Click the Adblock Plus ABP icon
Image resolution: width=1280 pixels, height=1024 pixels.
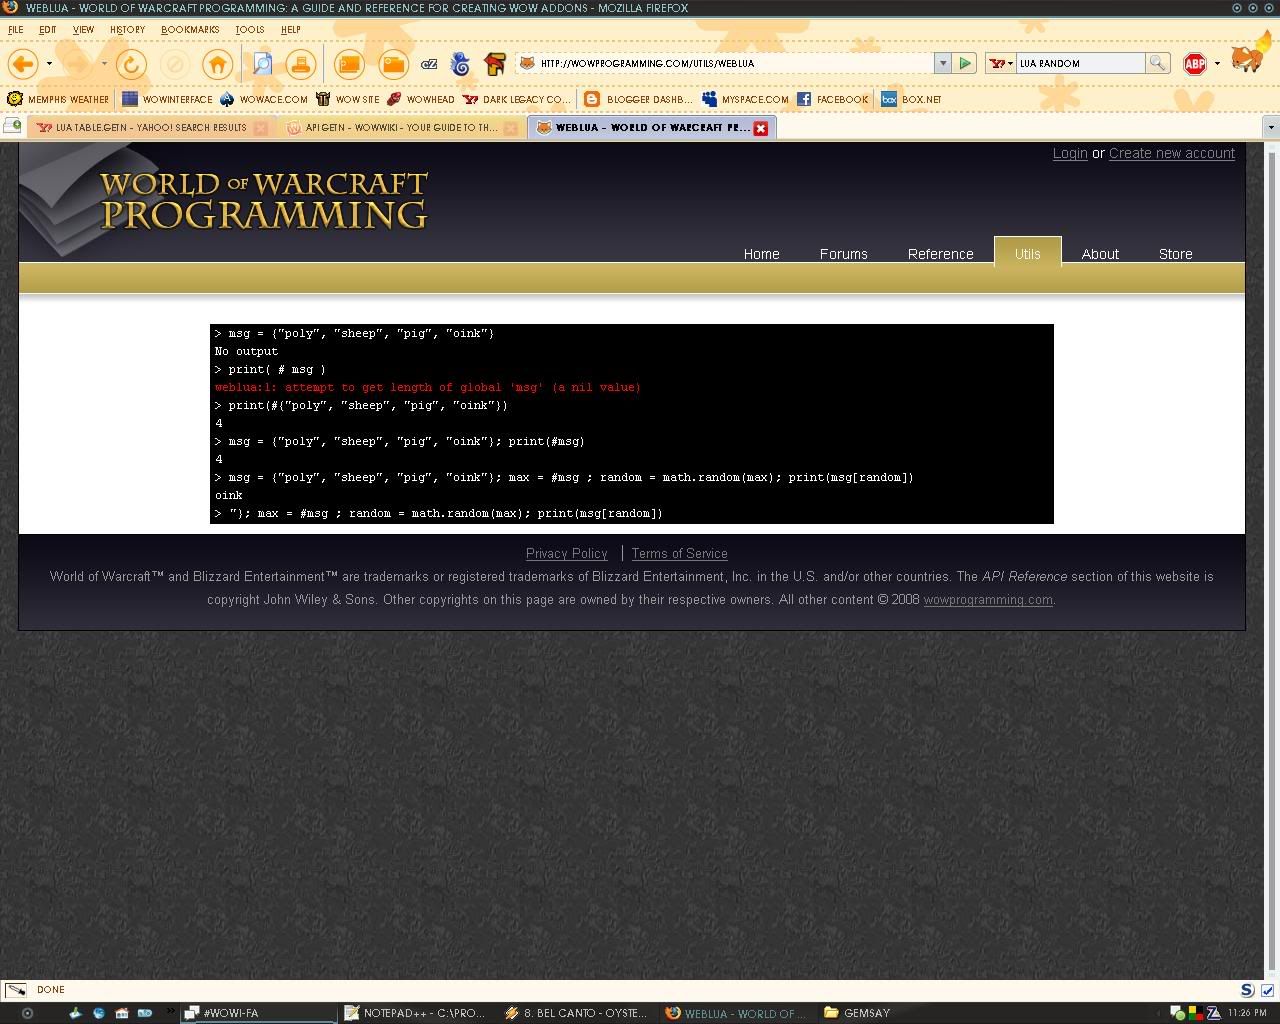click(x=1195, y=64)
